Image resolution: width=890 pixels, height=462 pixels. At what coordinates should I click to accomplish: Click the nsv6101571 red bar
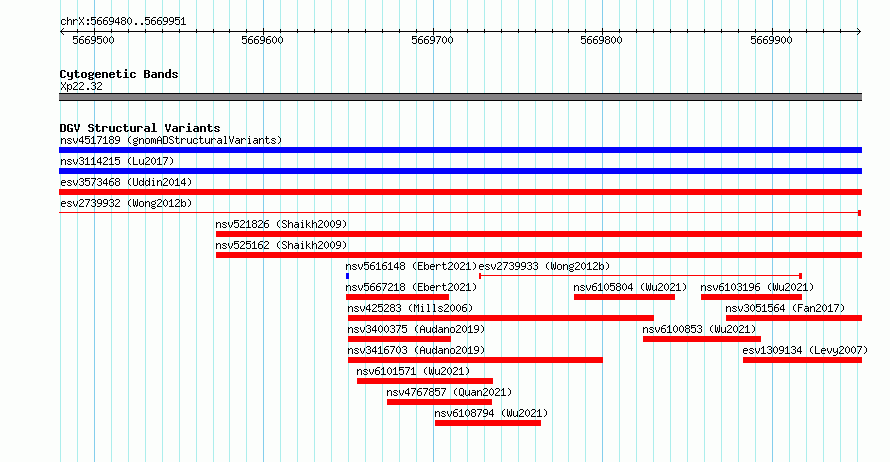pyautogui.click(x=425, y=381)
